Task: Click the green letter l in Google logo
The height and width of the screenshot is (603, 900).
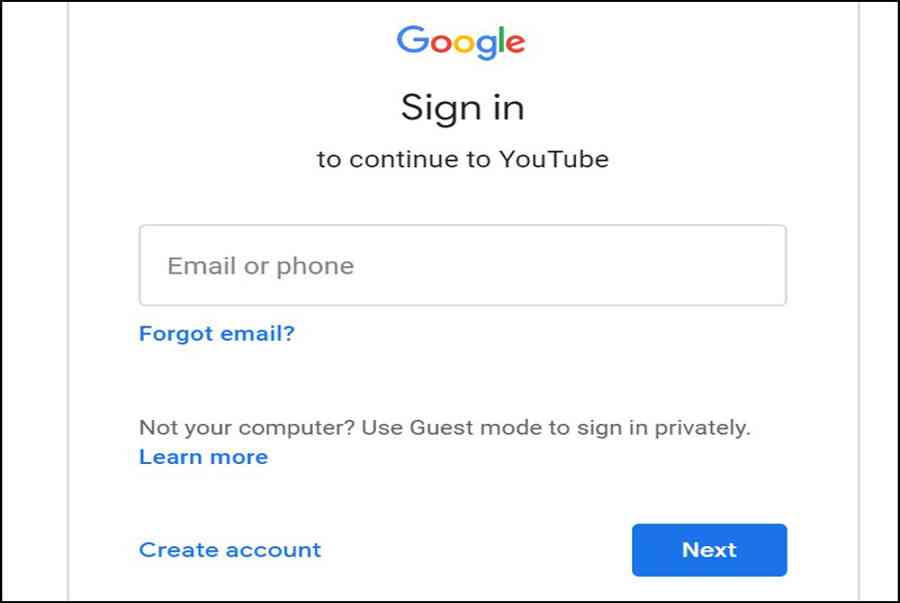Action: 501,39
